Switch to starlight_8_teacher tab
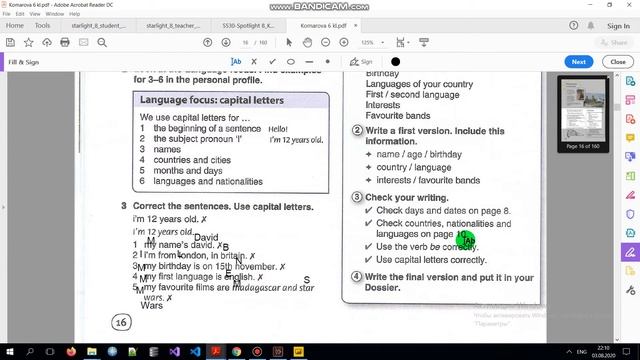Viewport: 640px width, 360px height. tap(173, 26)
